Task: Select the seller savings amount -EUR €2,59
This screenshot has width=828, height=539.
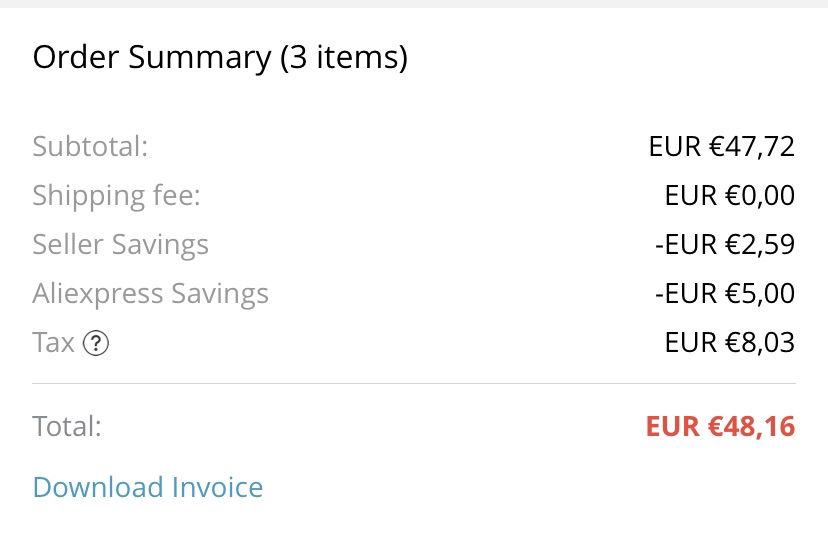Action: click(724, 245)
